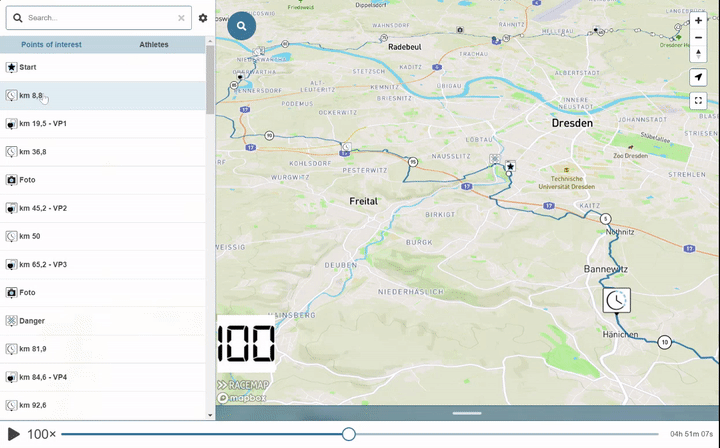The image size is (720, 448).
Task: Open settings with the gear icon
Action: [x=203, y=18]
